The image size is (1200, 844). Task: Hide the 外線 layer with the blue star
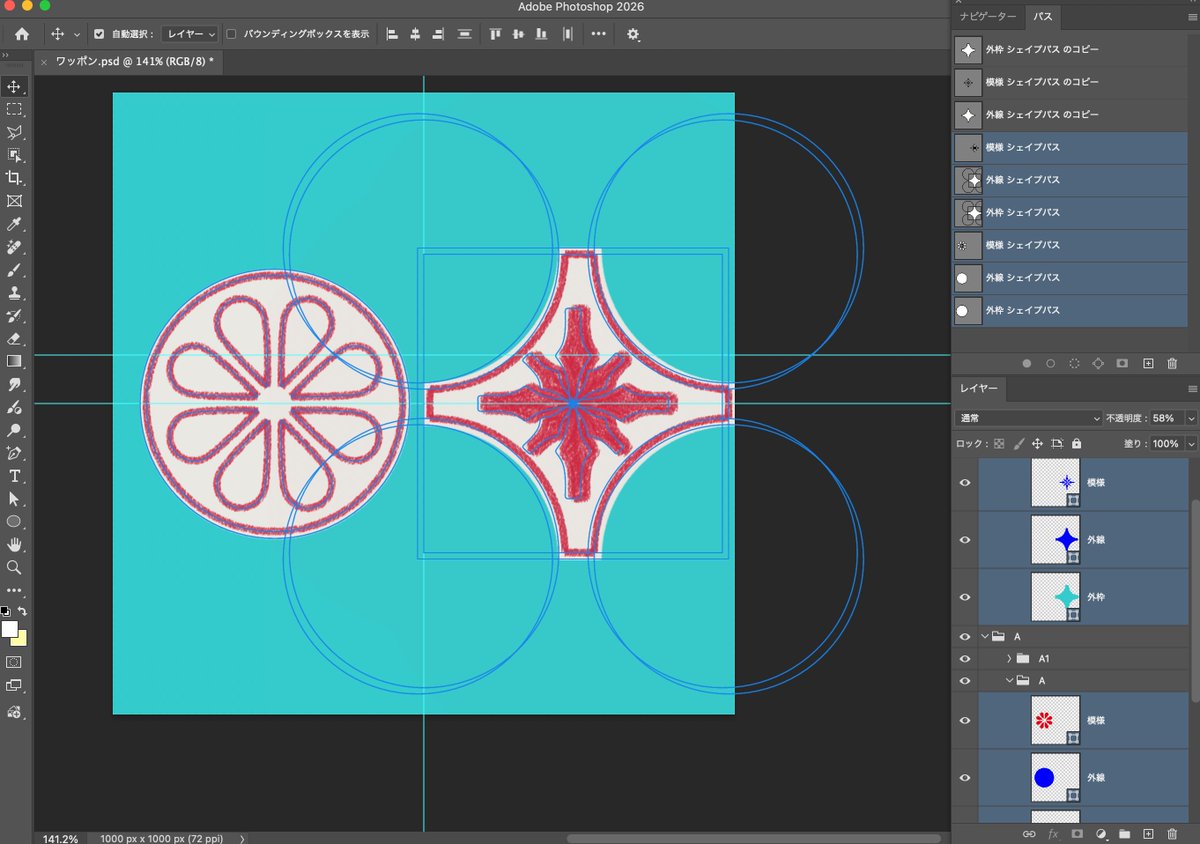(965, 540)
